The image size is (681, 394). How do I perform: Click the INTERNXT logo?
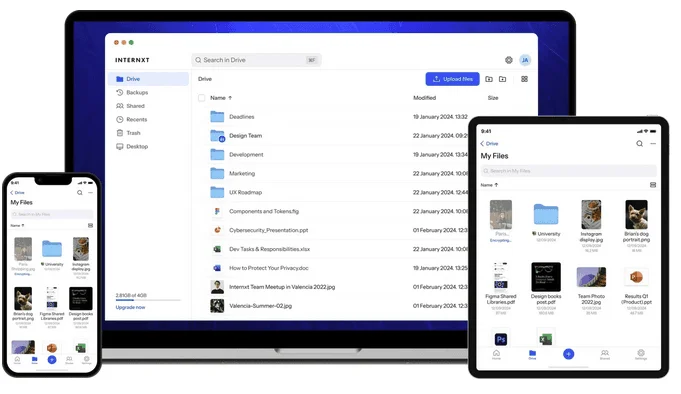pos(132,60)
